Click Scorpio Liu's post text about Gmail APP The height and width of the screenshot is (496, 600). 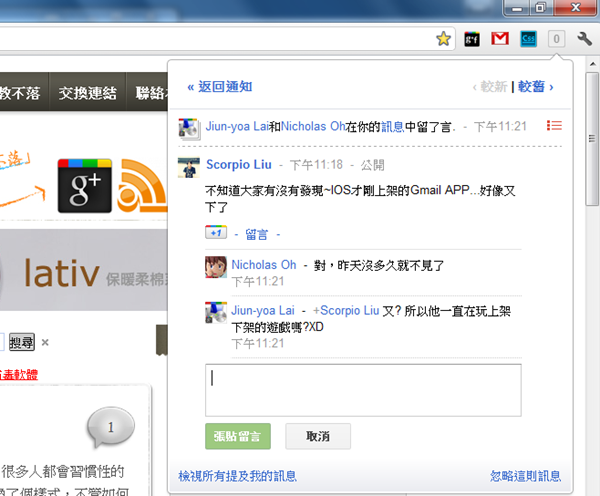pos(360,199)
